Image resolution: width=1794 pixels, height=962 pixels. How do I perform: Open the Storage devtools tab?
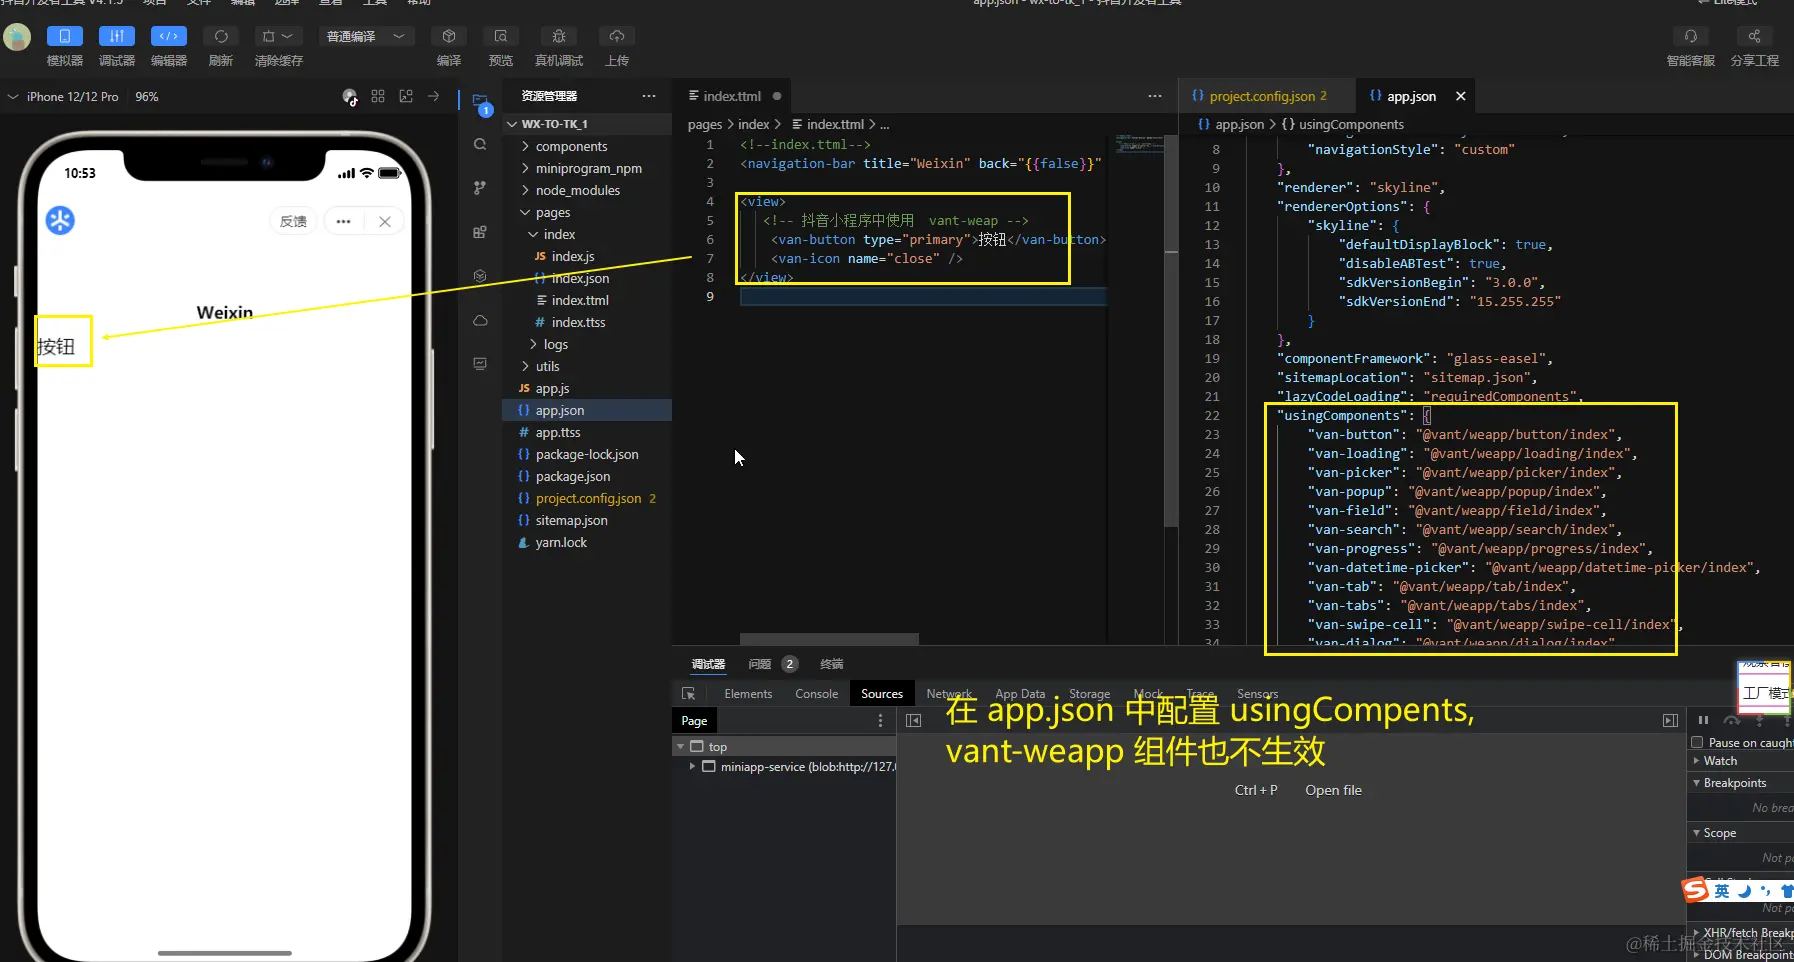coord(1089,694)
